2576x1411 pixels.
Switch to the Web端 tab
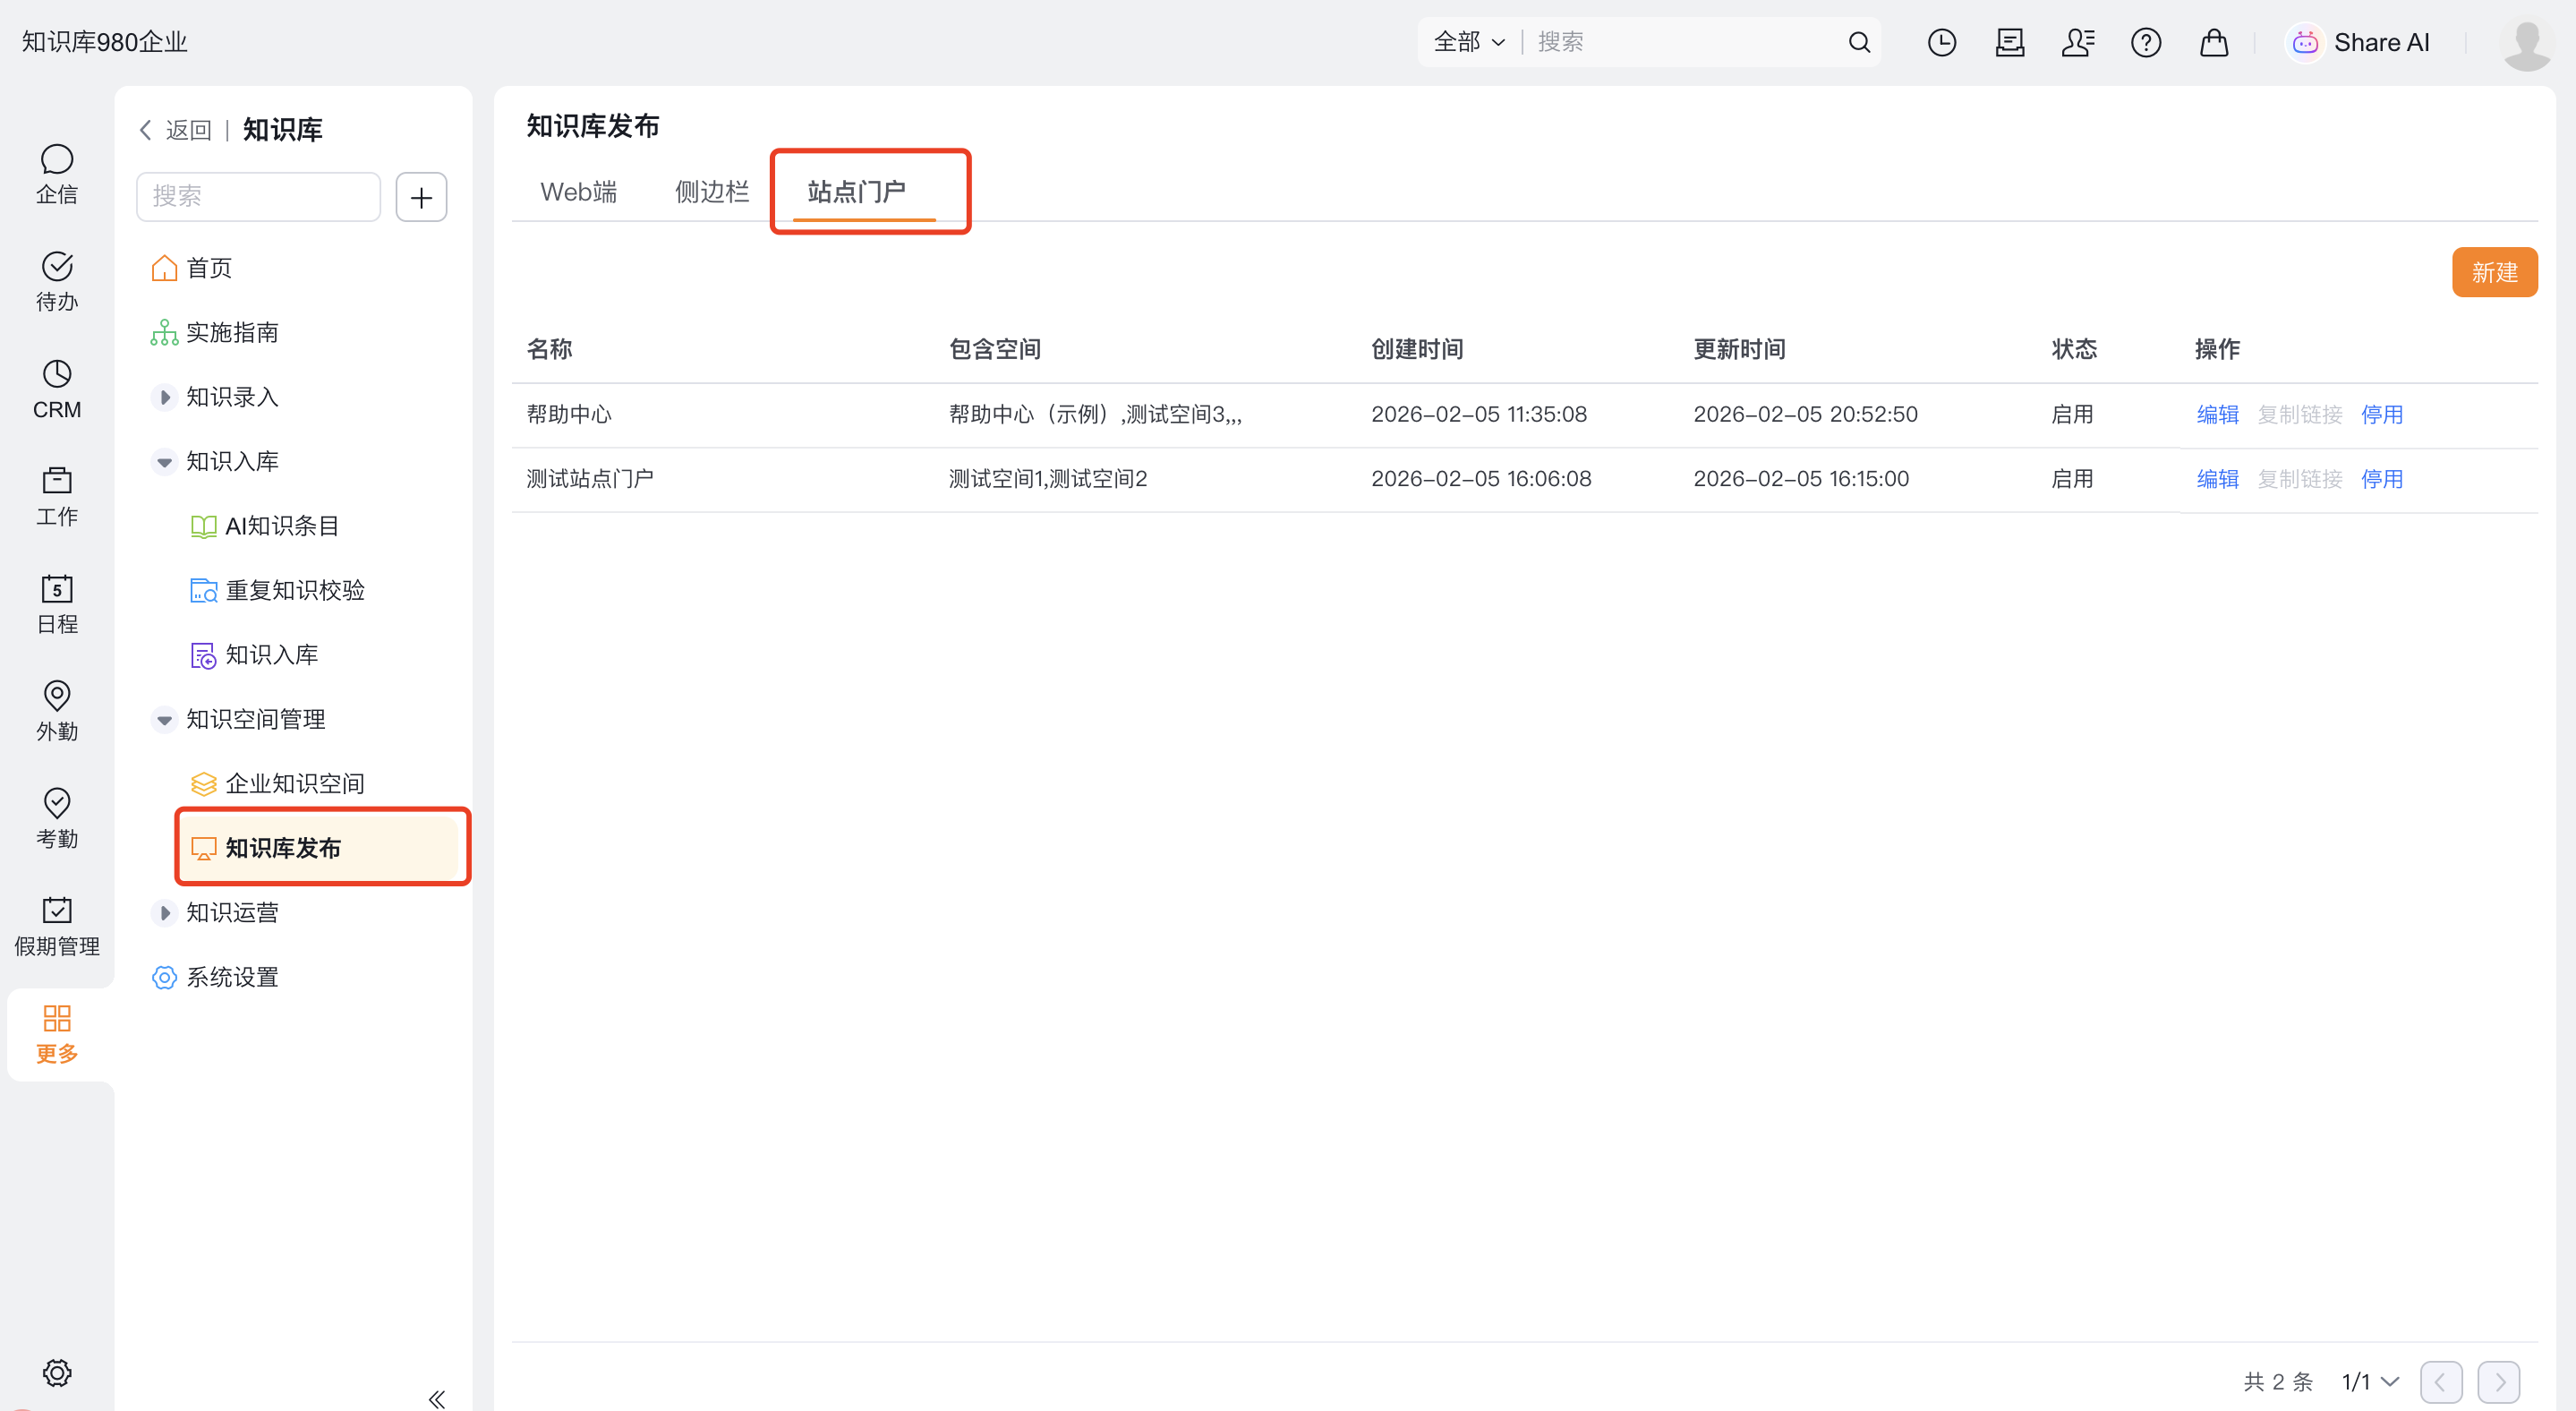(578, 191)
